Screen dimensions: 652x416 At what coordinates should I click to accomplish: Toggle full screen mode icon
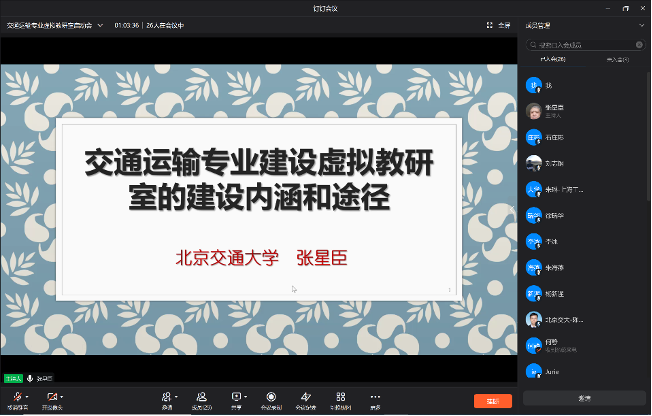click(489, 25)
